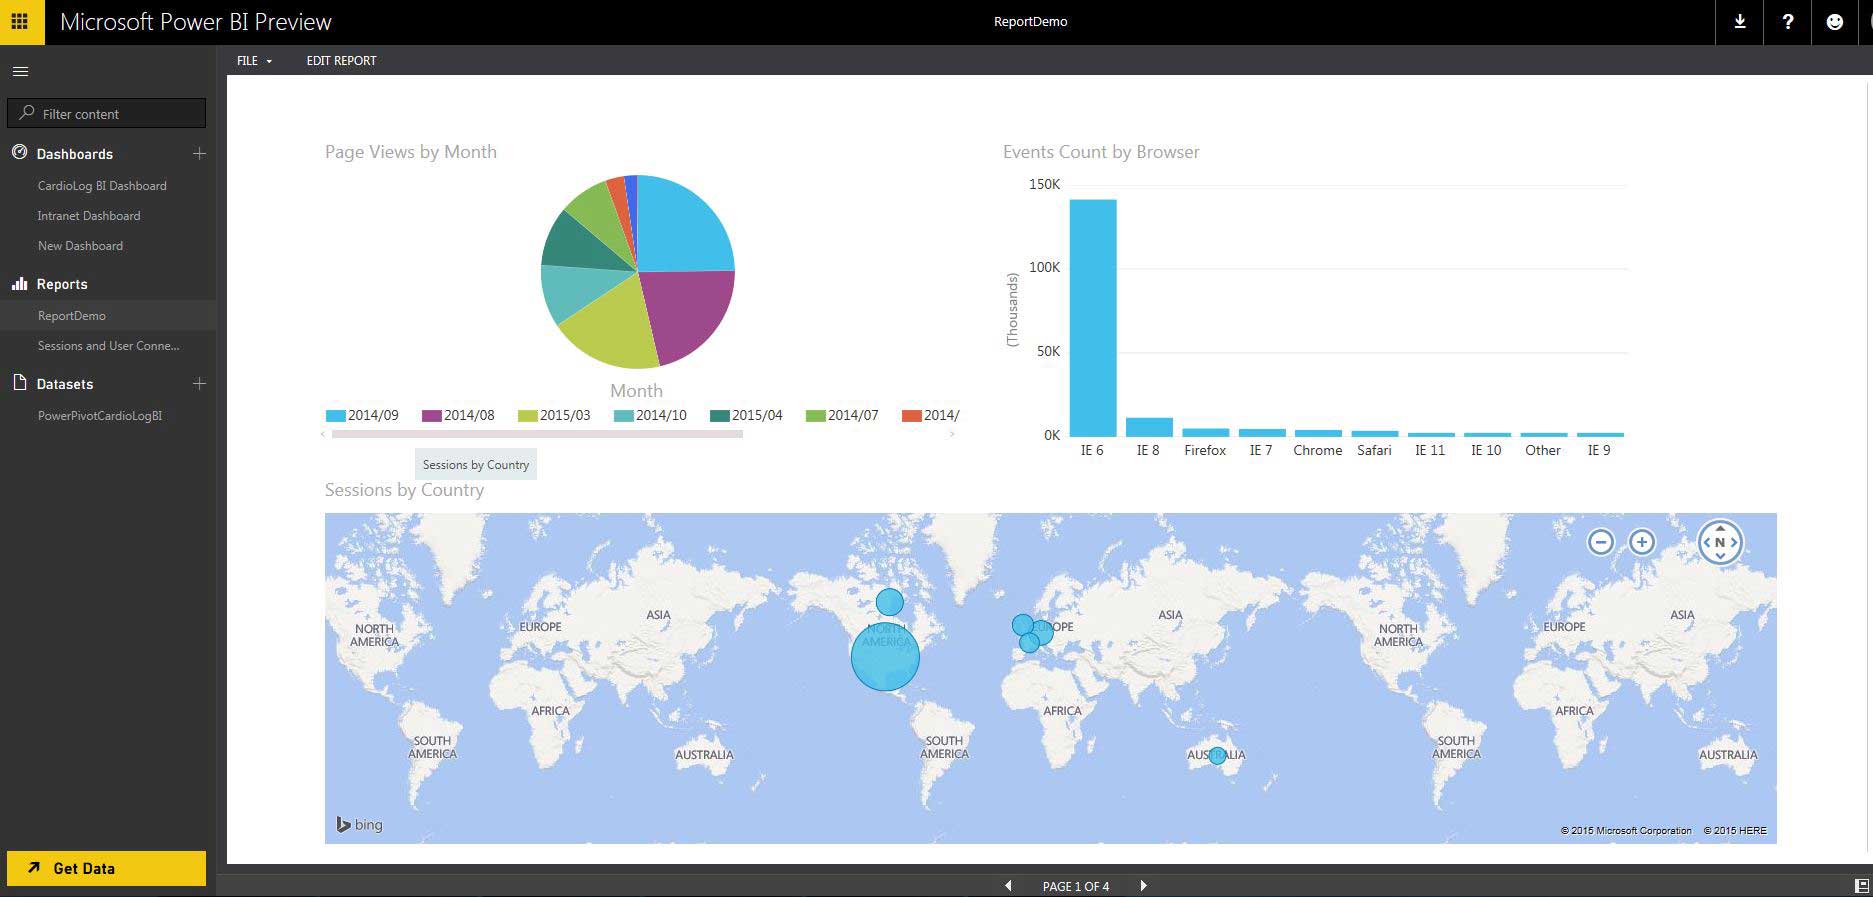Go to next report page arrow
Image resolution: width=1873 pixels, height=897 pixels.
click(1143, 886)
